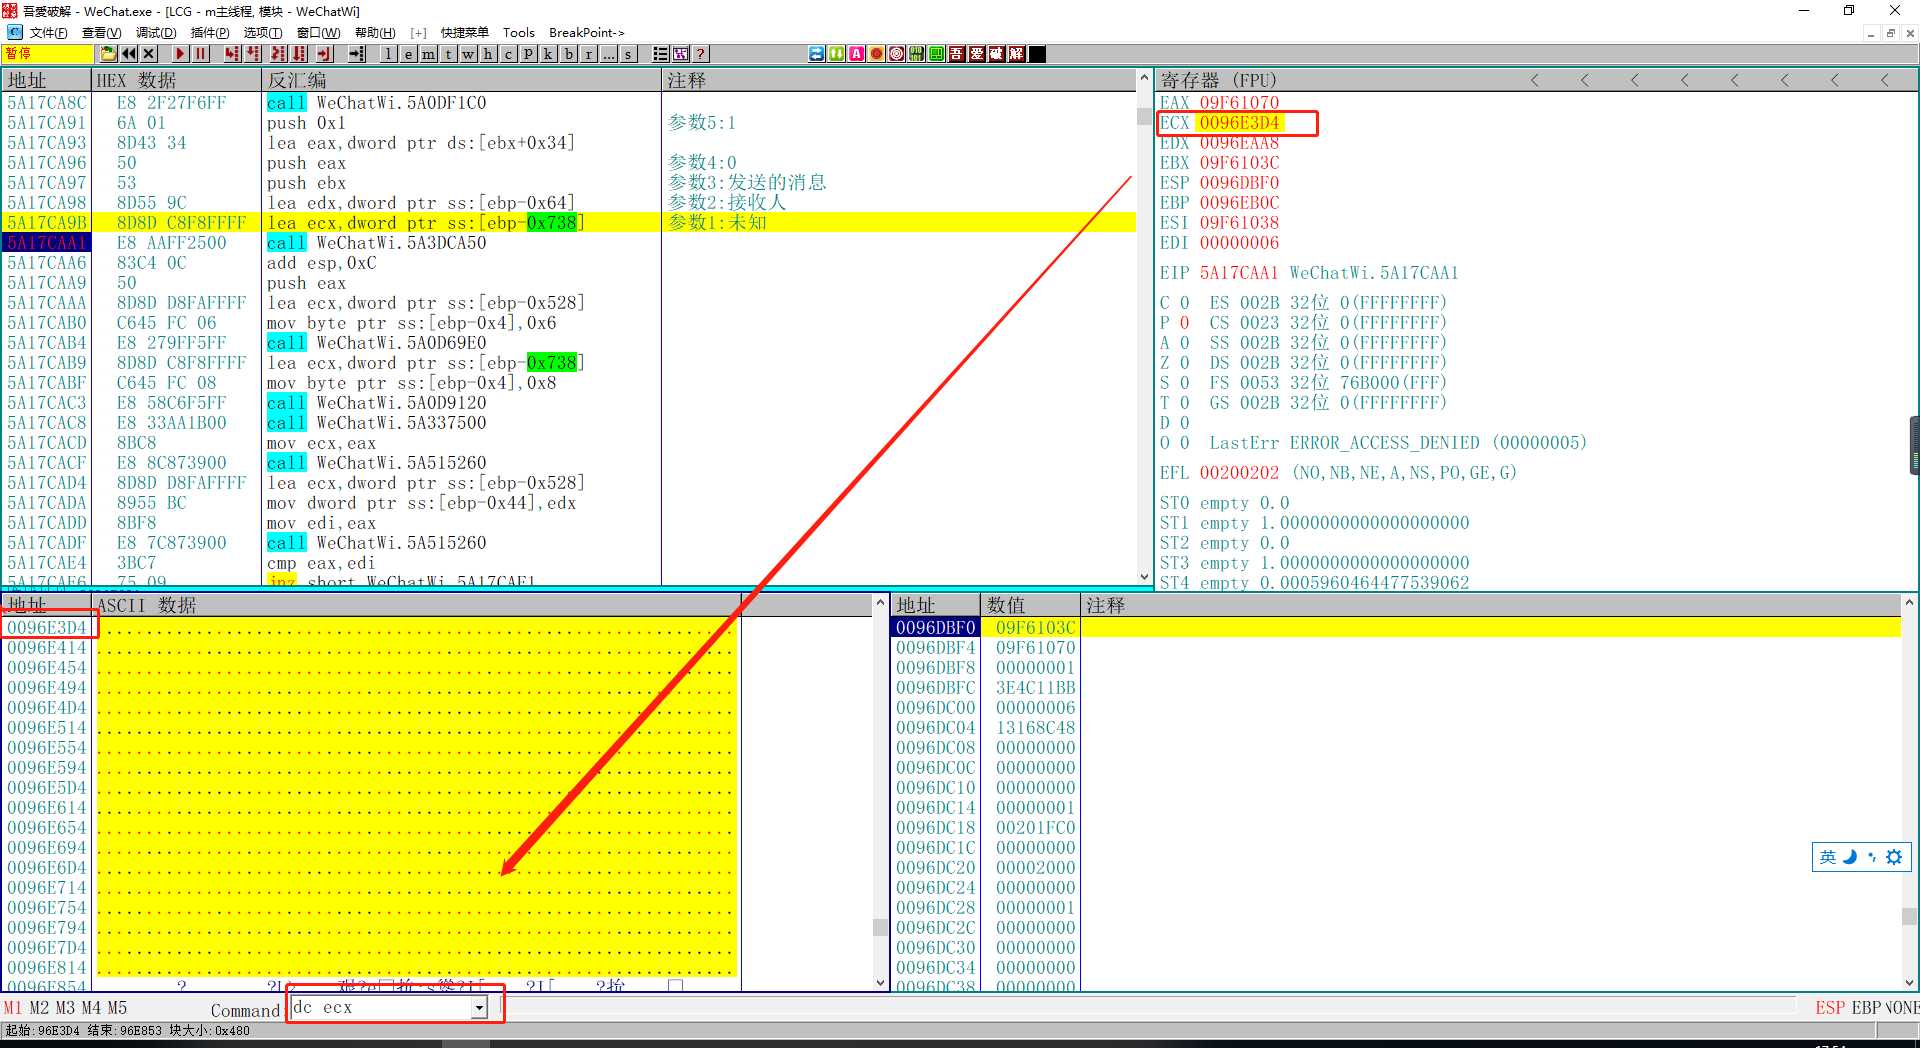Click the 反汇编 column header
Screen dimensions: 1920x1048
click(461, 80)
